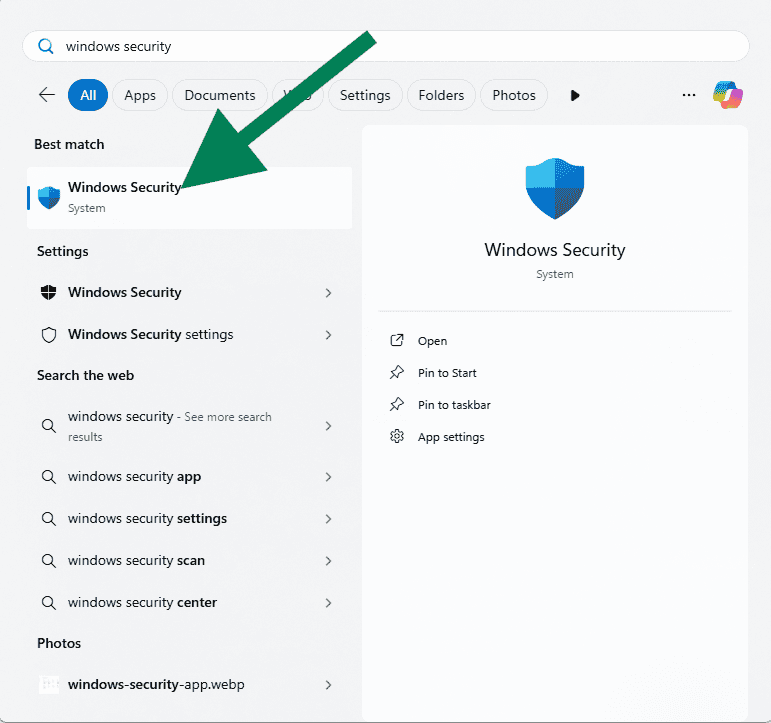Select 'windows security scan' web suggestion
Image resolution: width=771 pixels, height=723 pixels.
coord(136,561)
